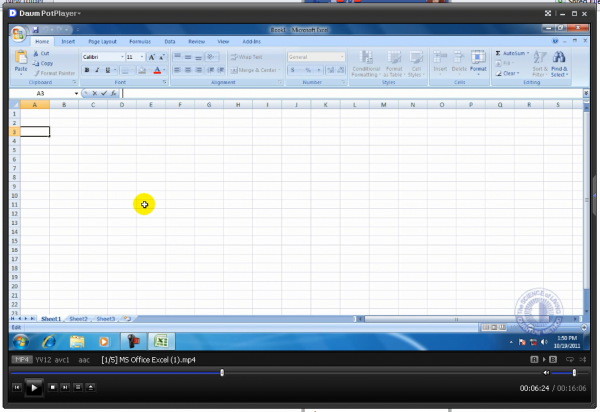
Task: Click the Percent Style icon
Action: (x=308, y=70)
